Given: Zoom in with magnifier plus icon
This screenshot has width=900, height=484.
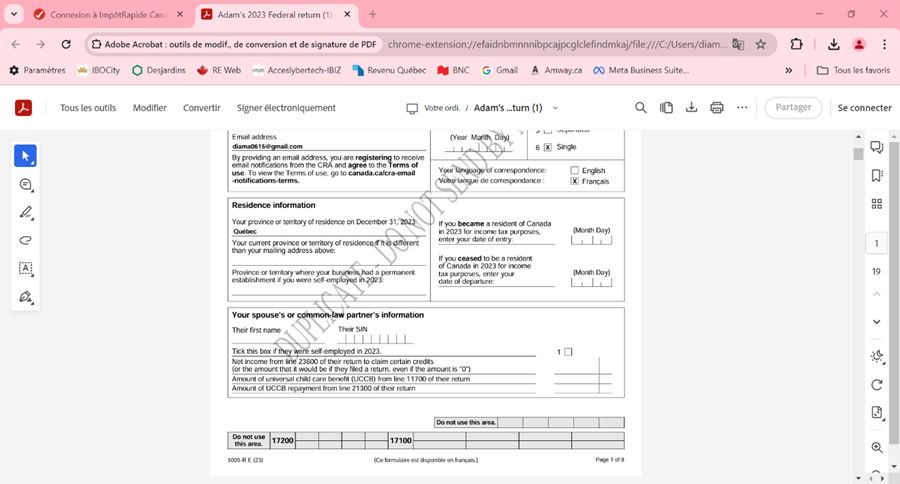Looking at the screenshot, I should tap(876, 447).
